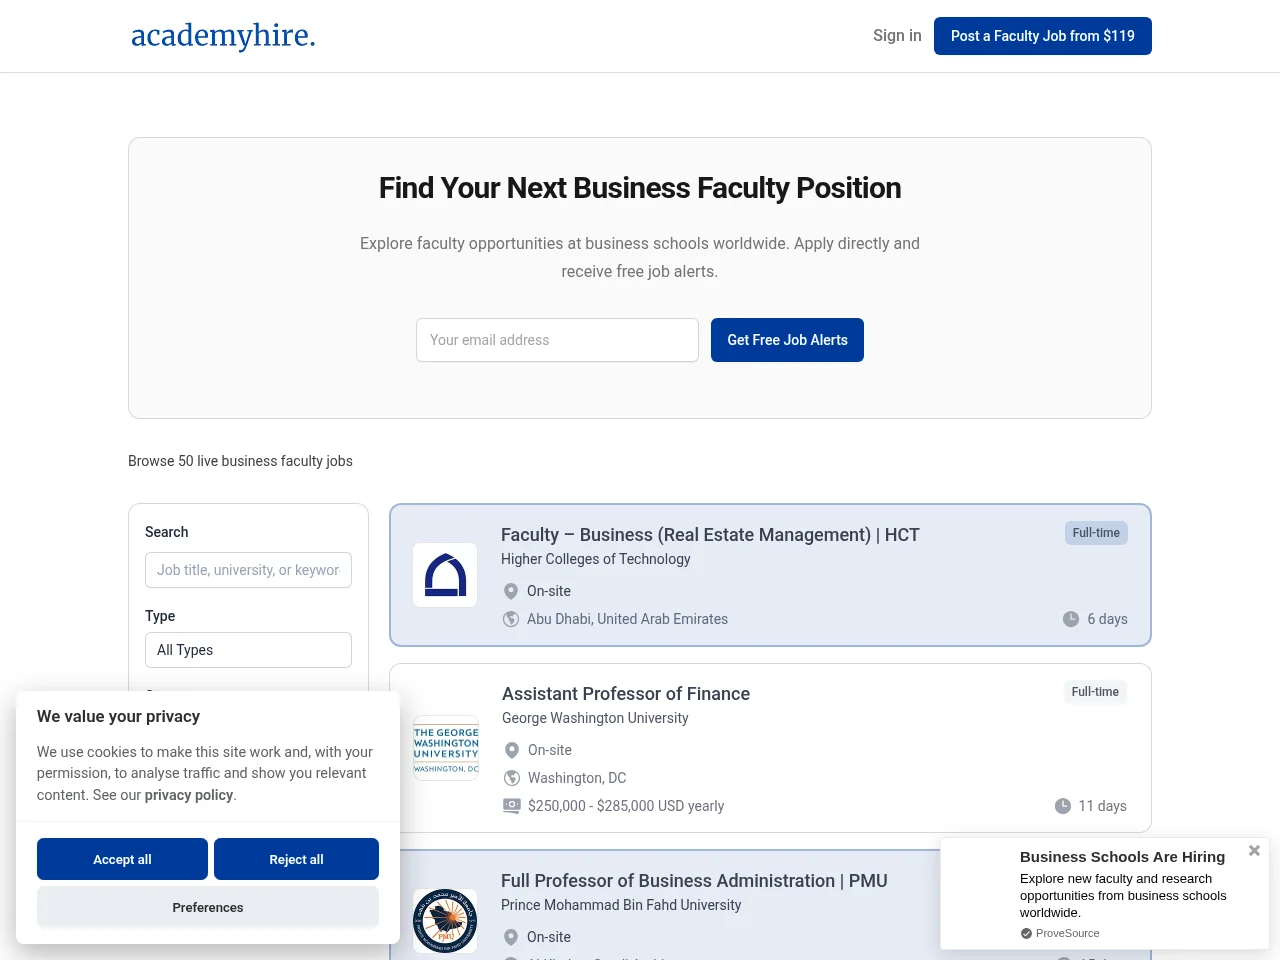Click the academyhire logo
Image resolution: width=1280 pixels, height=960 pixels.
pos(223,35)
